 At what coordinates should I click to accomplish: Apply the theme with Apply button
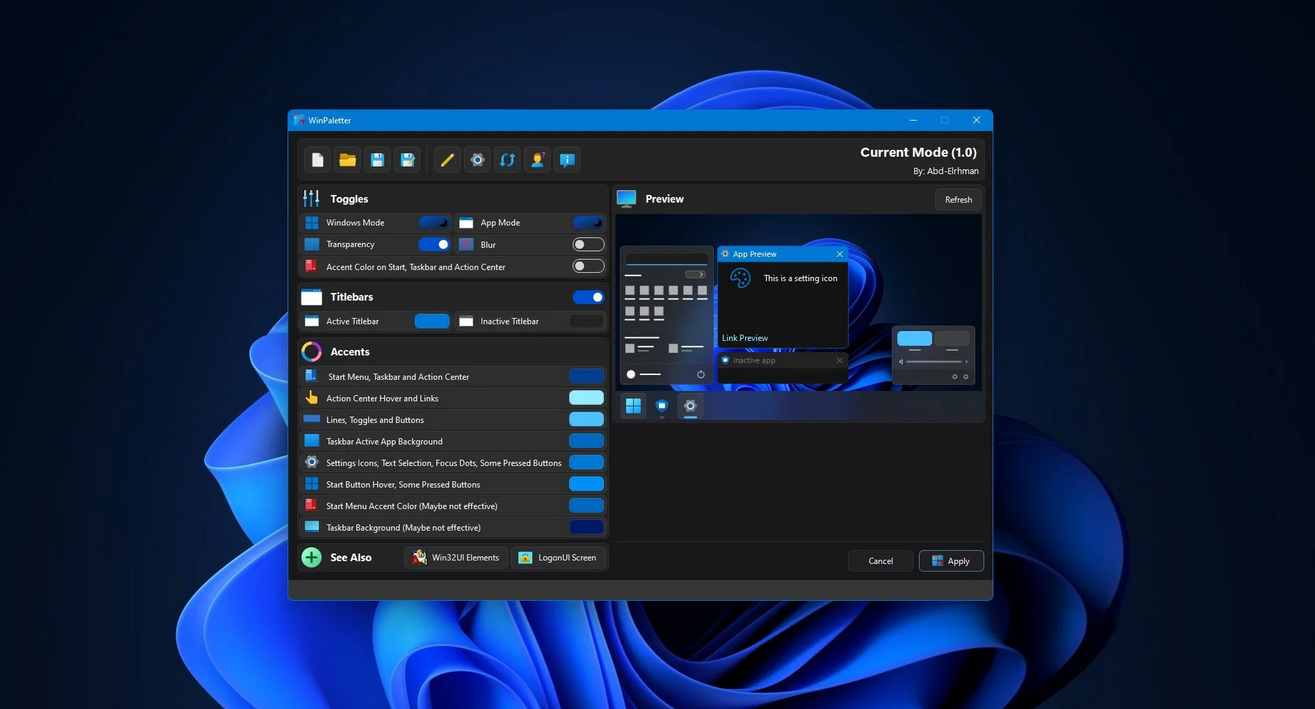[x=951, y=561]
